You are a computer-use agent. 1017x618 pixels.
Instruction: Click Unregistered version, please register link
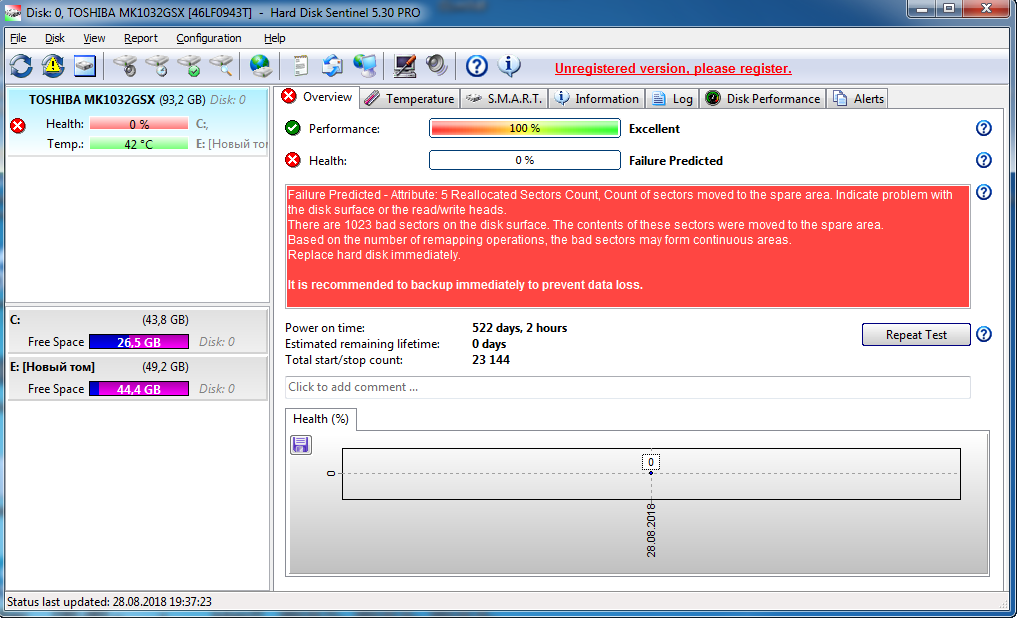click(673, 69)
